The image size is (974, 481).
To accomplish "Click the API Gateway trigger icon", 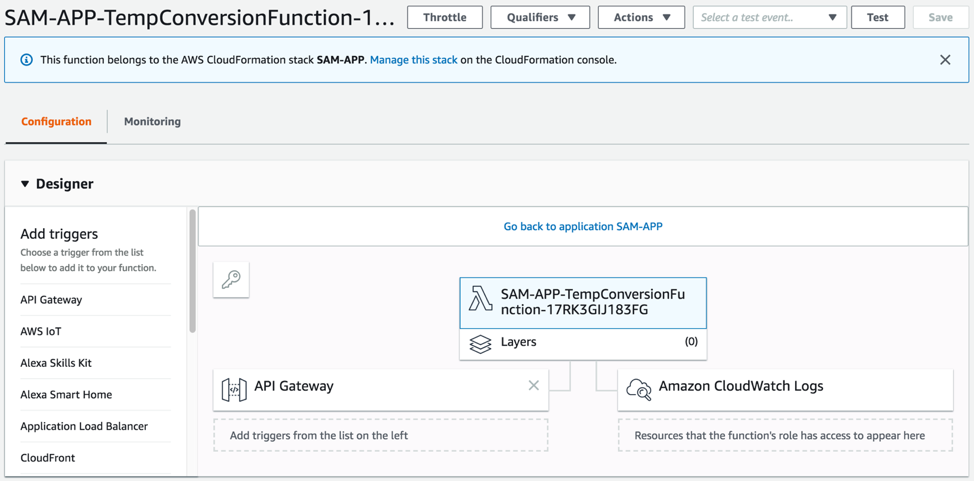I will pos(234,390).
